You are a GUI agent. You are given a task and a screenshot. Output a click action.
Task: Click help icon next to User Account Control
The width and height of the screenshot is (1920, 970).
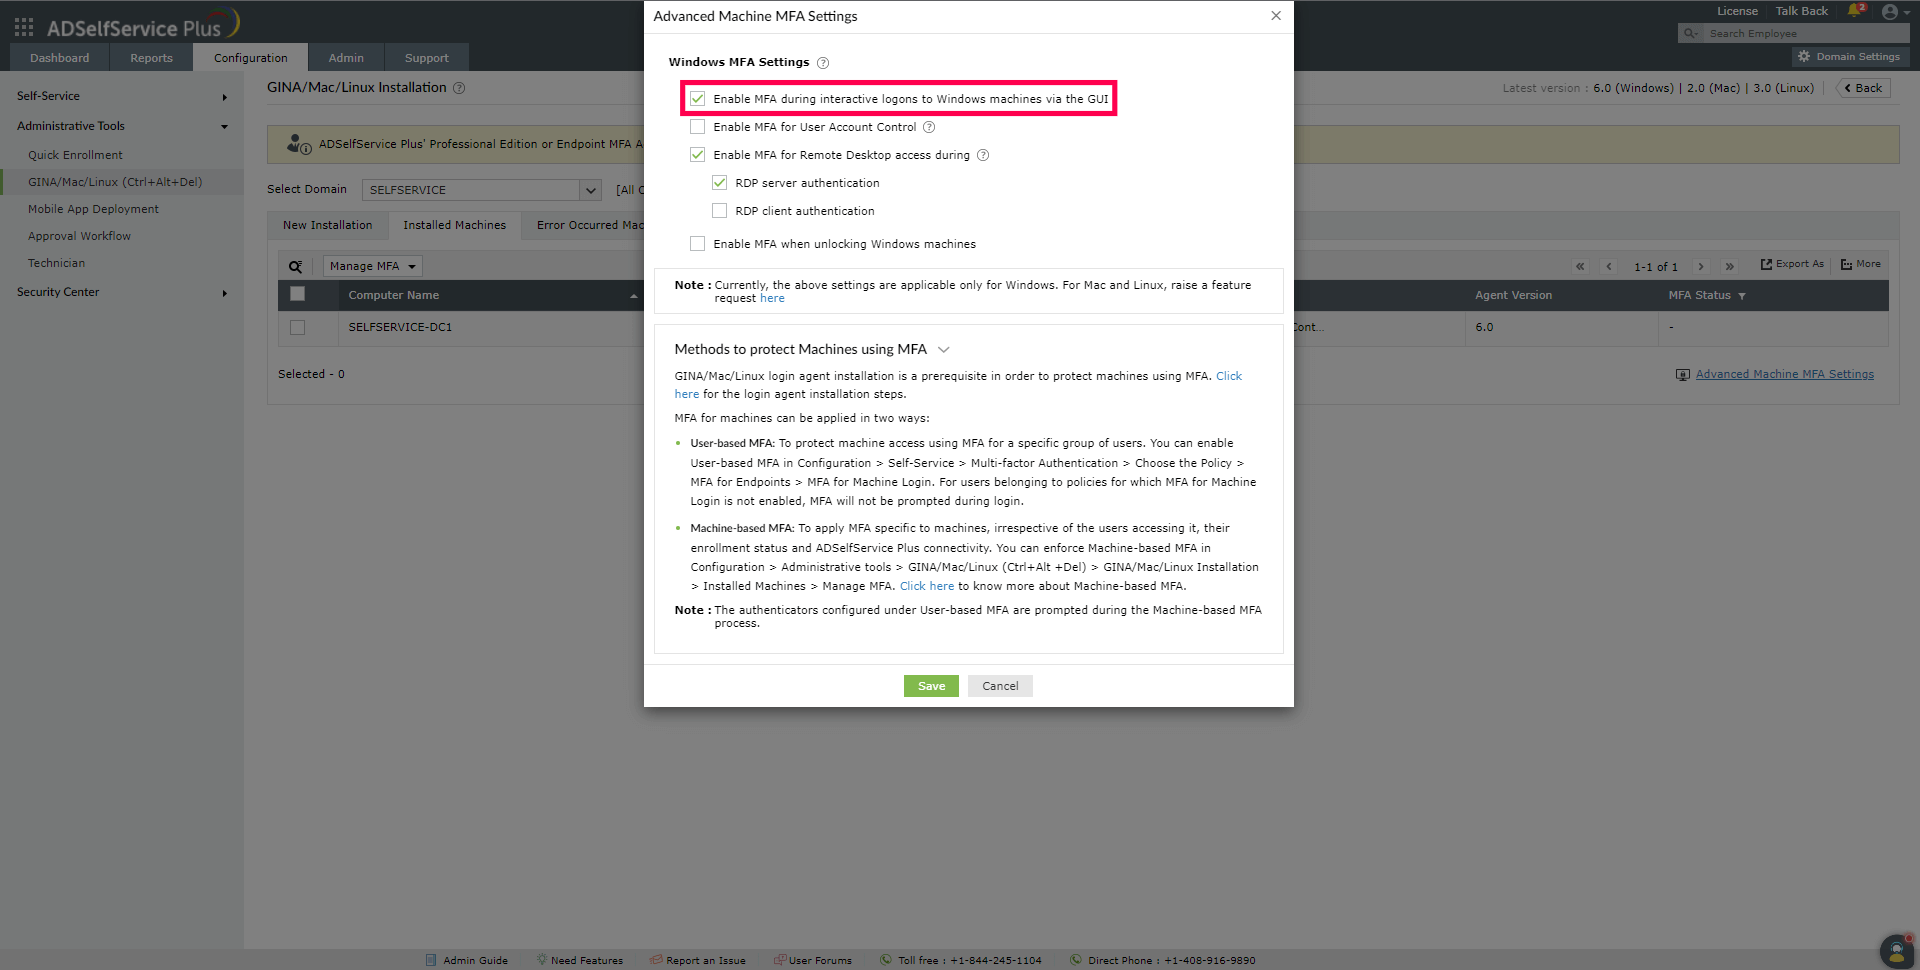[929, 127]
